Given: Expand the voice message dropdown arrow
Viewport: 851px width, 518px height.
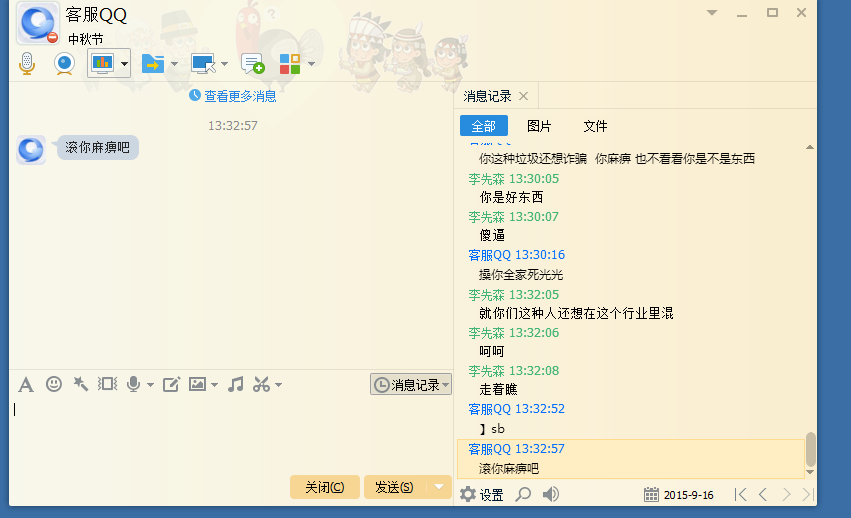Looking at the screenshot, I should tap(150, 385).
